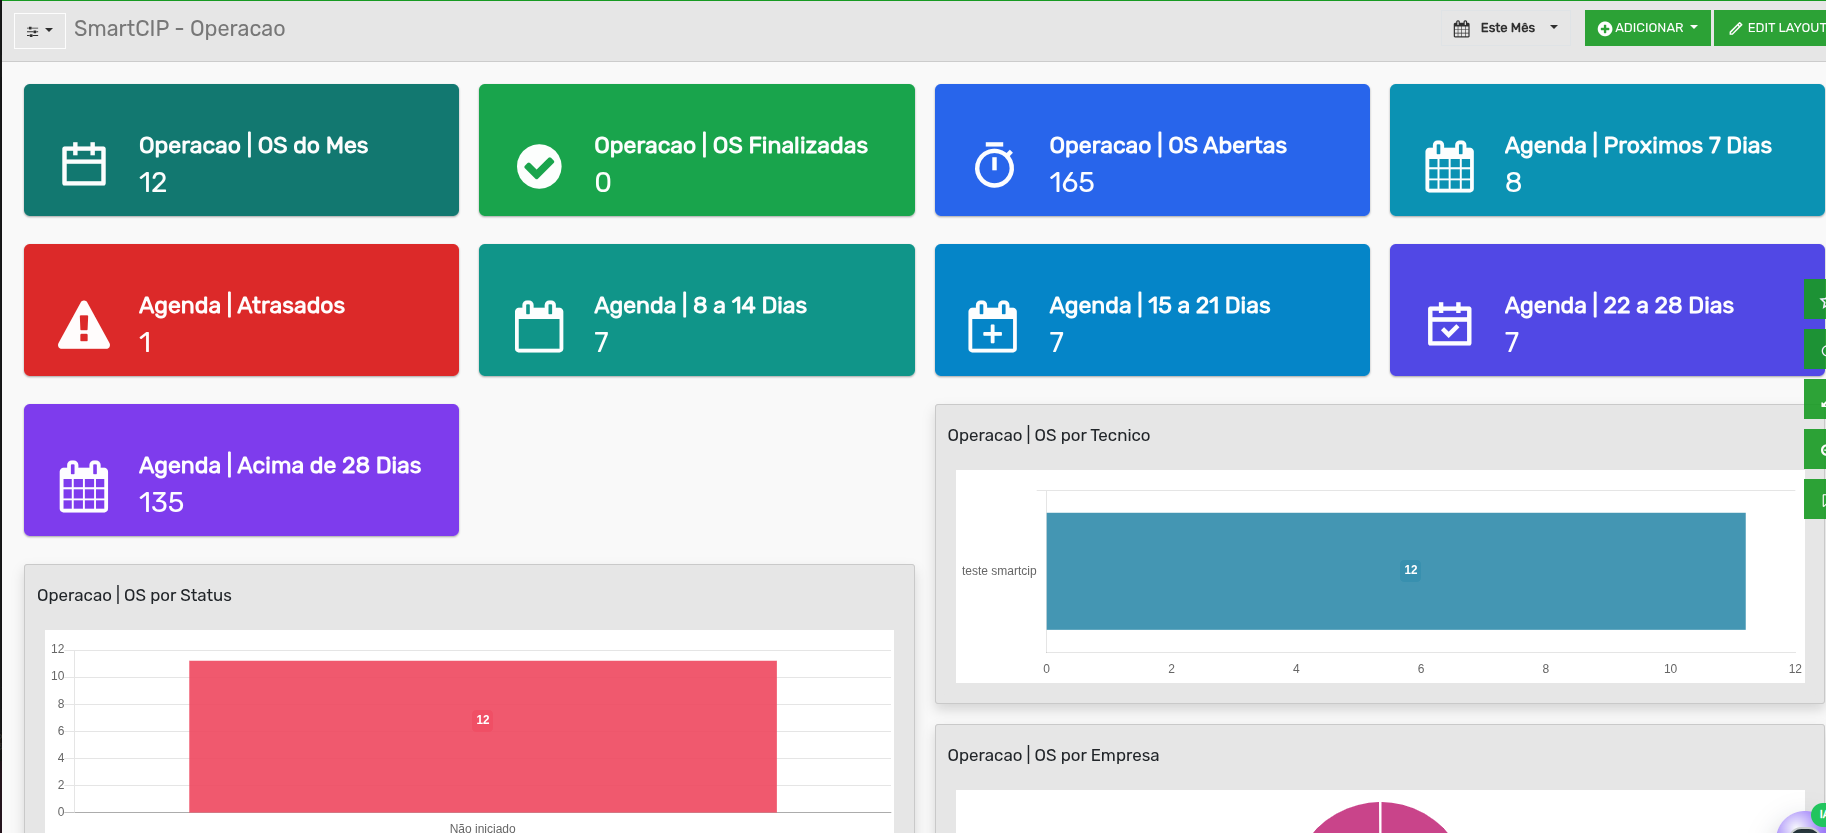Viewport: 1826px width, 833px height.
Task: Click the ADICIONAR button
Action: click(1647, 28)
